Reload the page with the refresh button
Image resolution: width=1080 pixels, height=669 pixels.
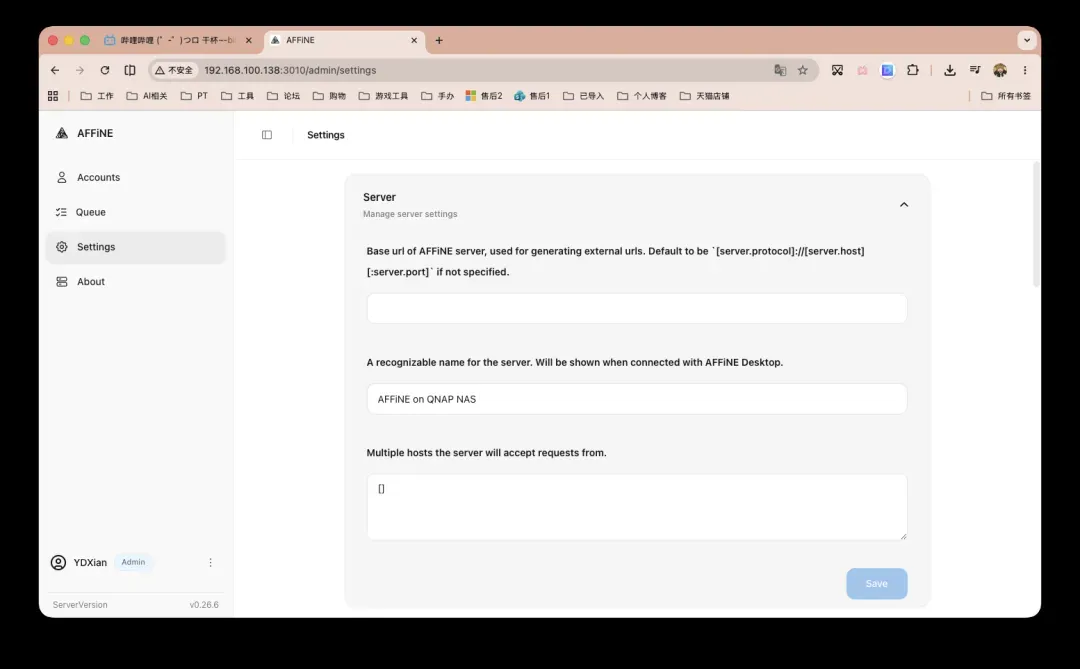(x=105, y=70)
